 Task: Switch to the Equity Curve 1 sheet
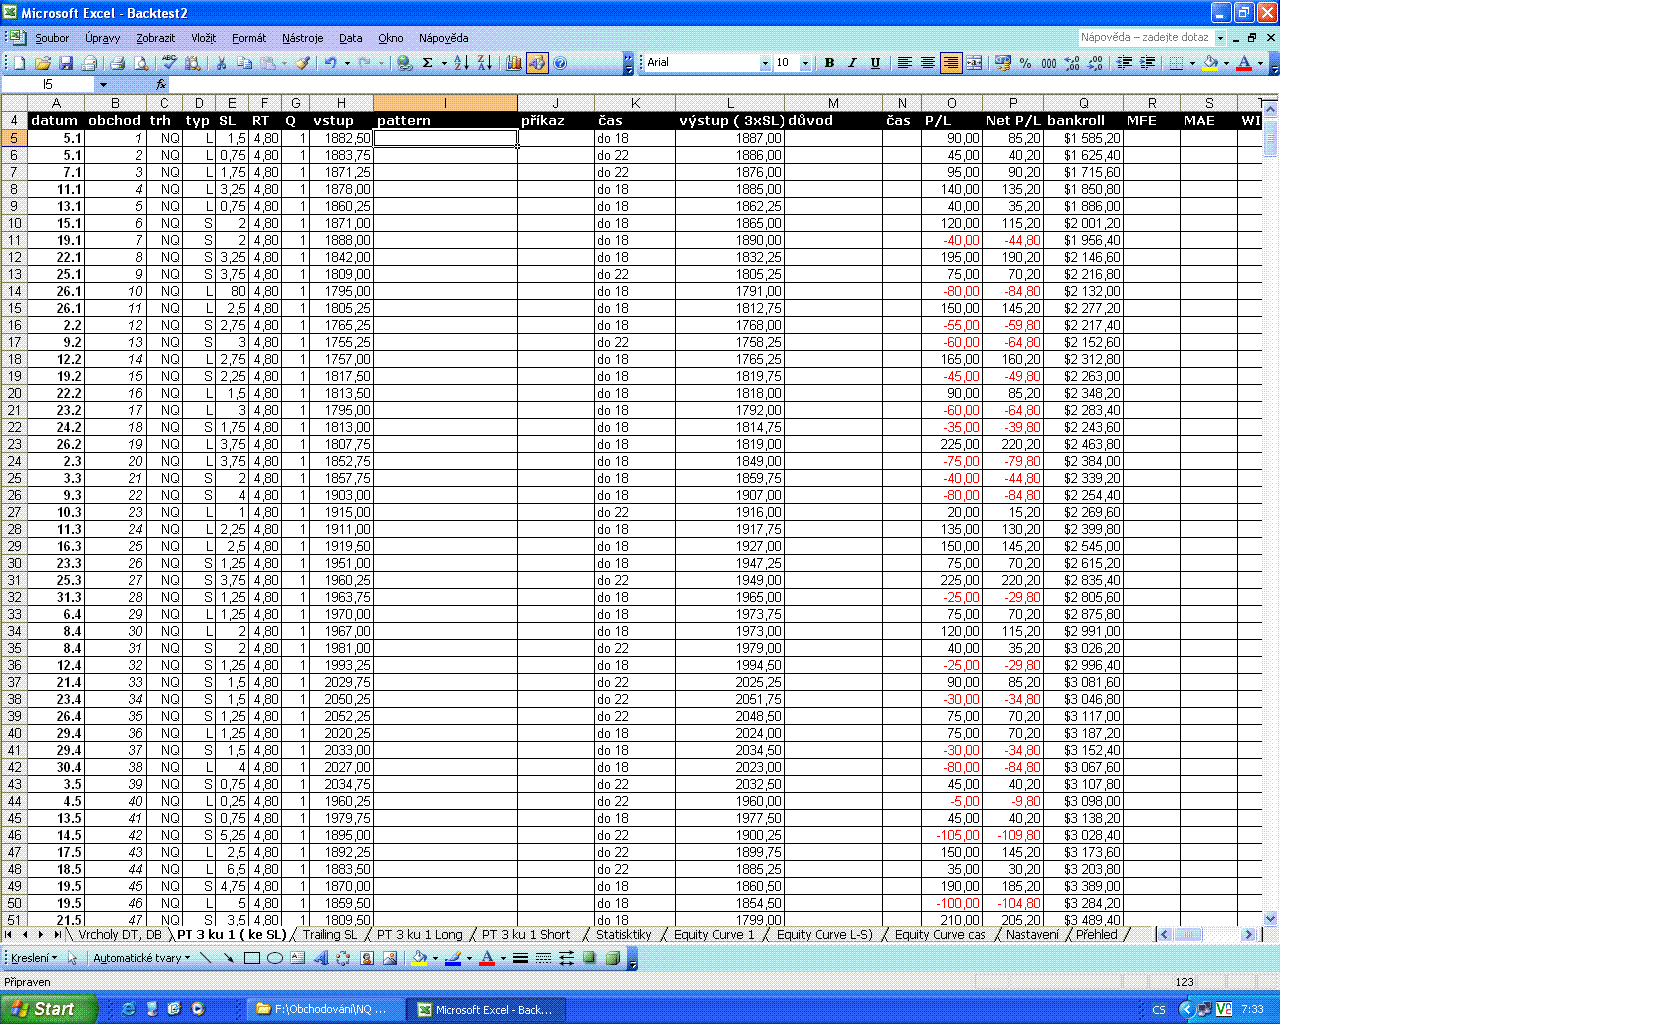click(714, 935)
